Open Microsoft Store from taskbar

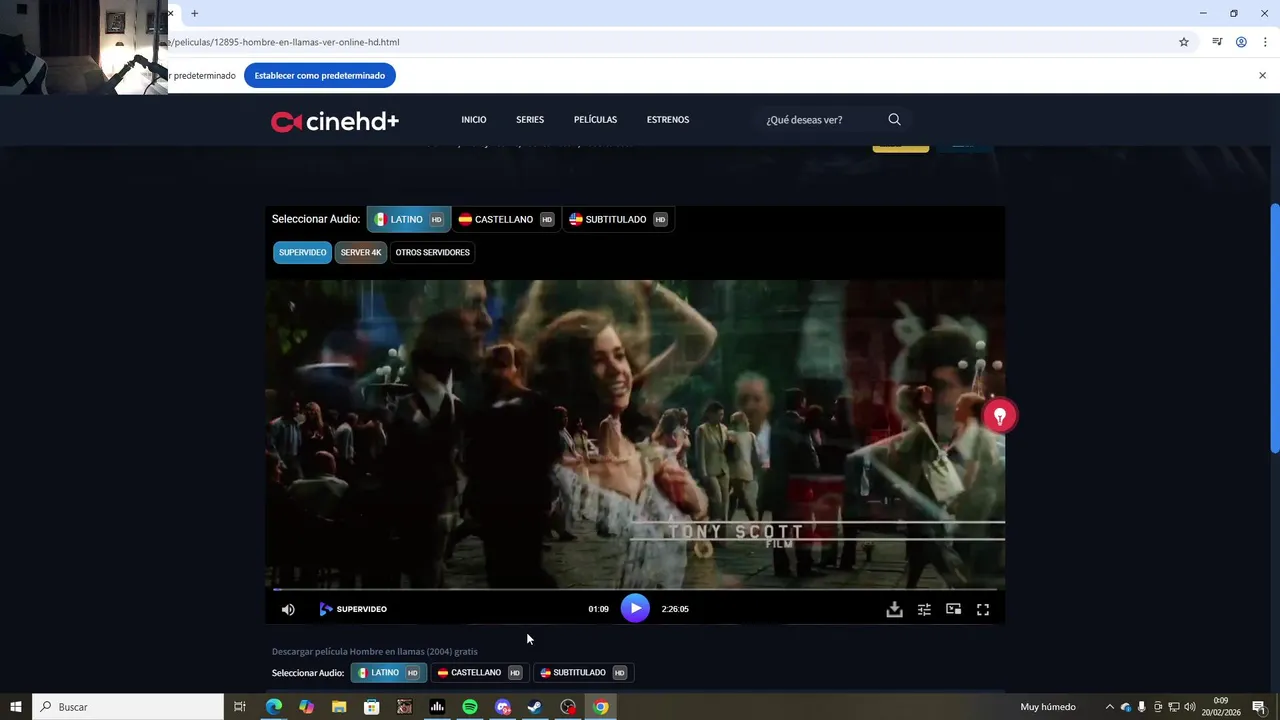[372, 707]
